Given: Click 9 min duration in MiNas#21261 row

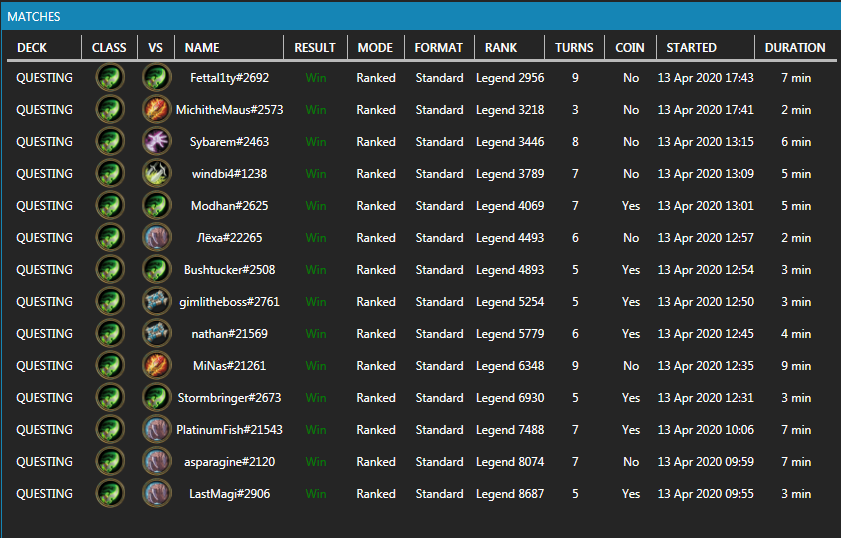Looking at the screenshot, I should pyautogui.click(x=796, y=366).
